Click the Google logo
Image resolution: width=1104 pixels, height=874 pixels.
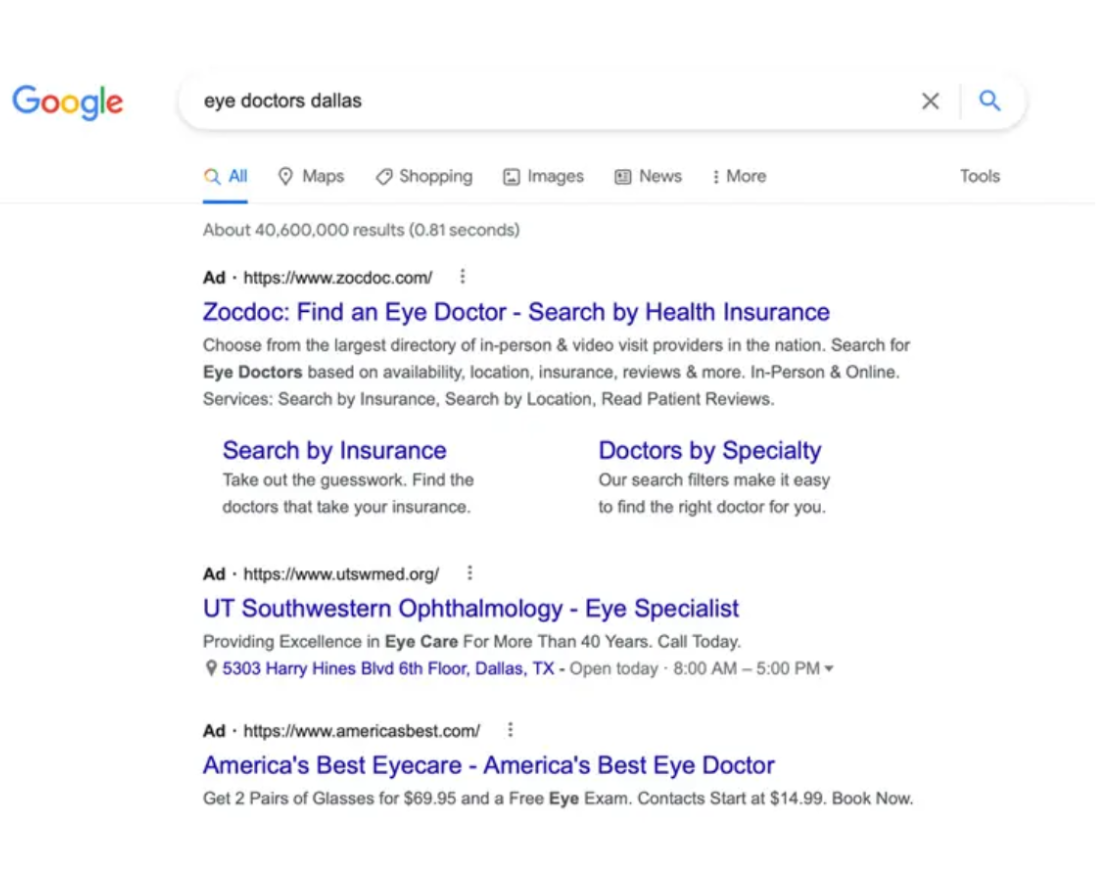[x=68, y=102]
